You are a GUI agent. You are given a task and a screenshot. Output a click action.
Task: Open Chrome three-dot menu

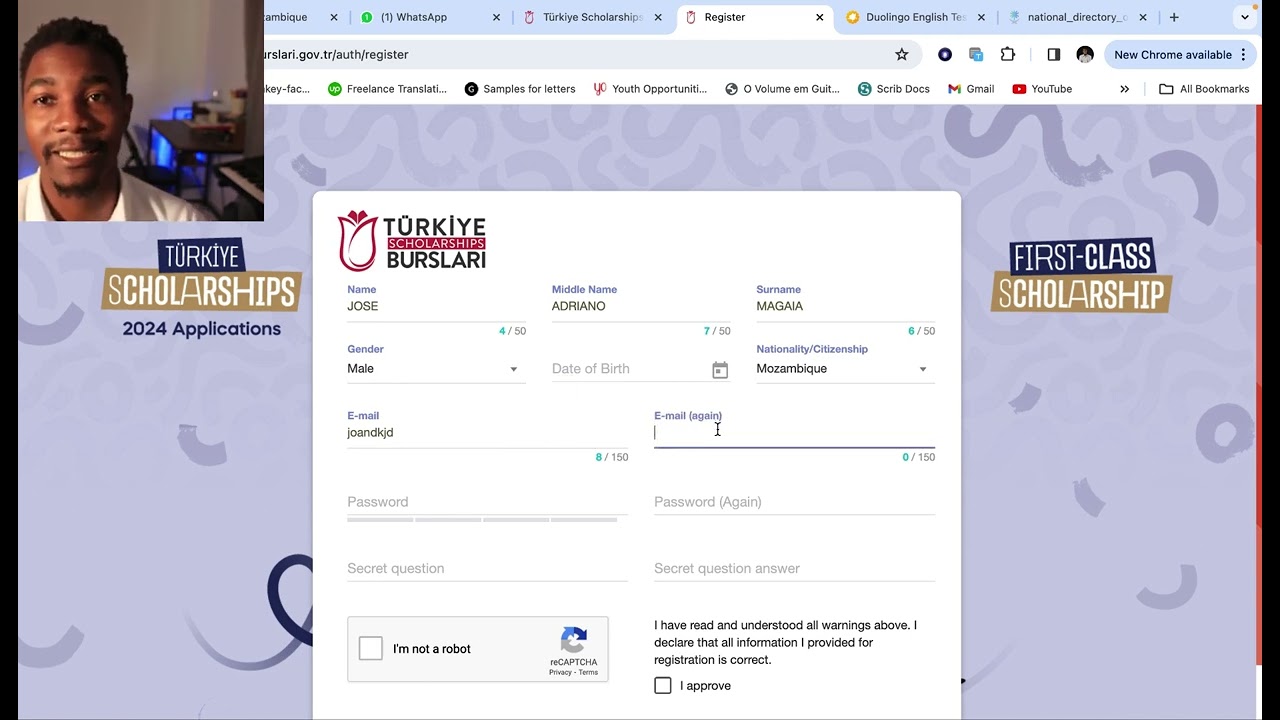click(x=1243, y=55)
